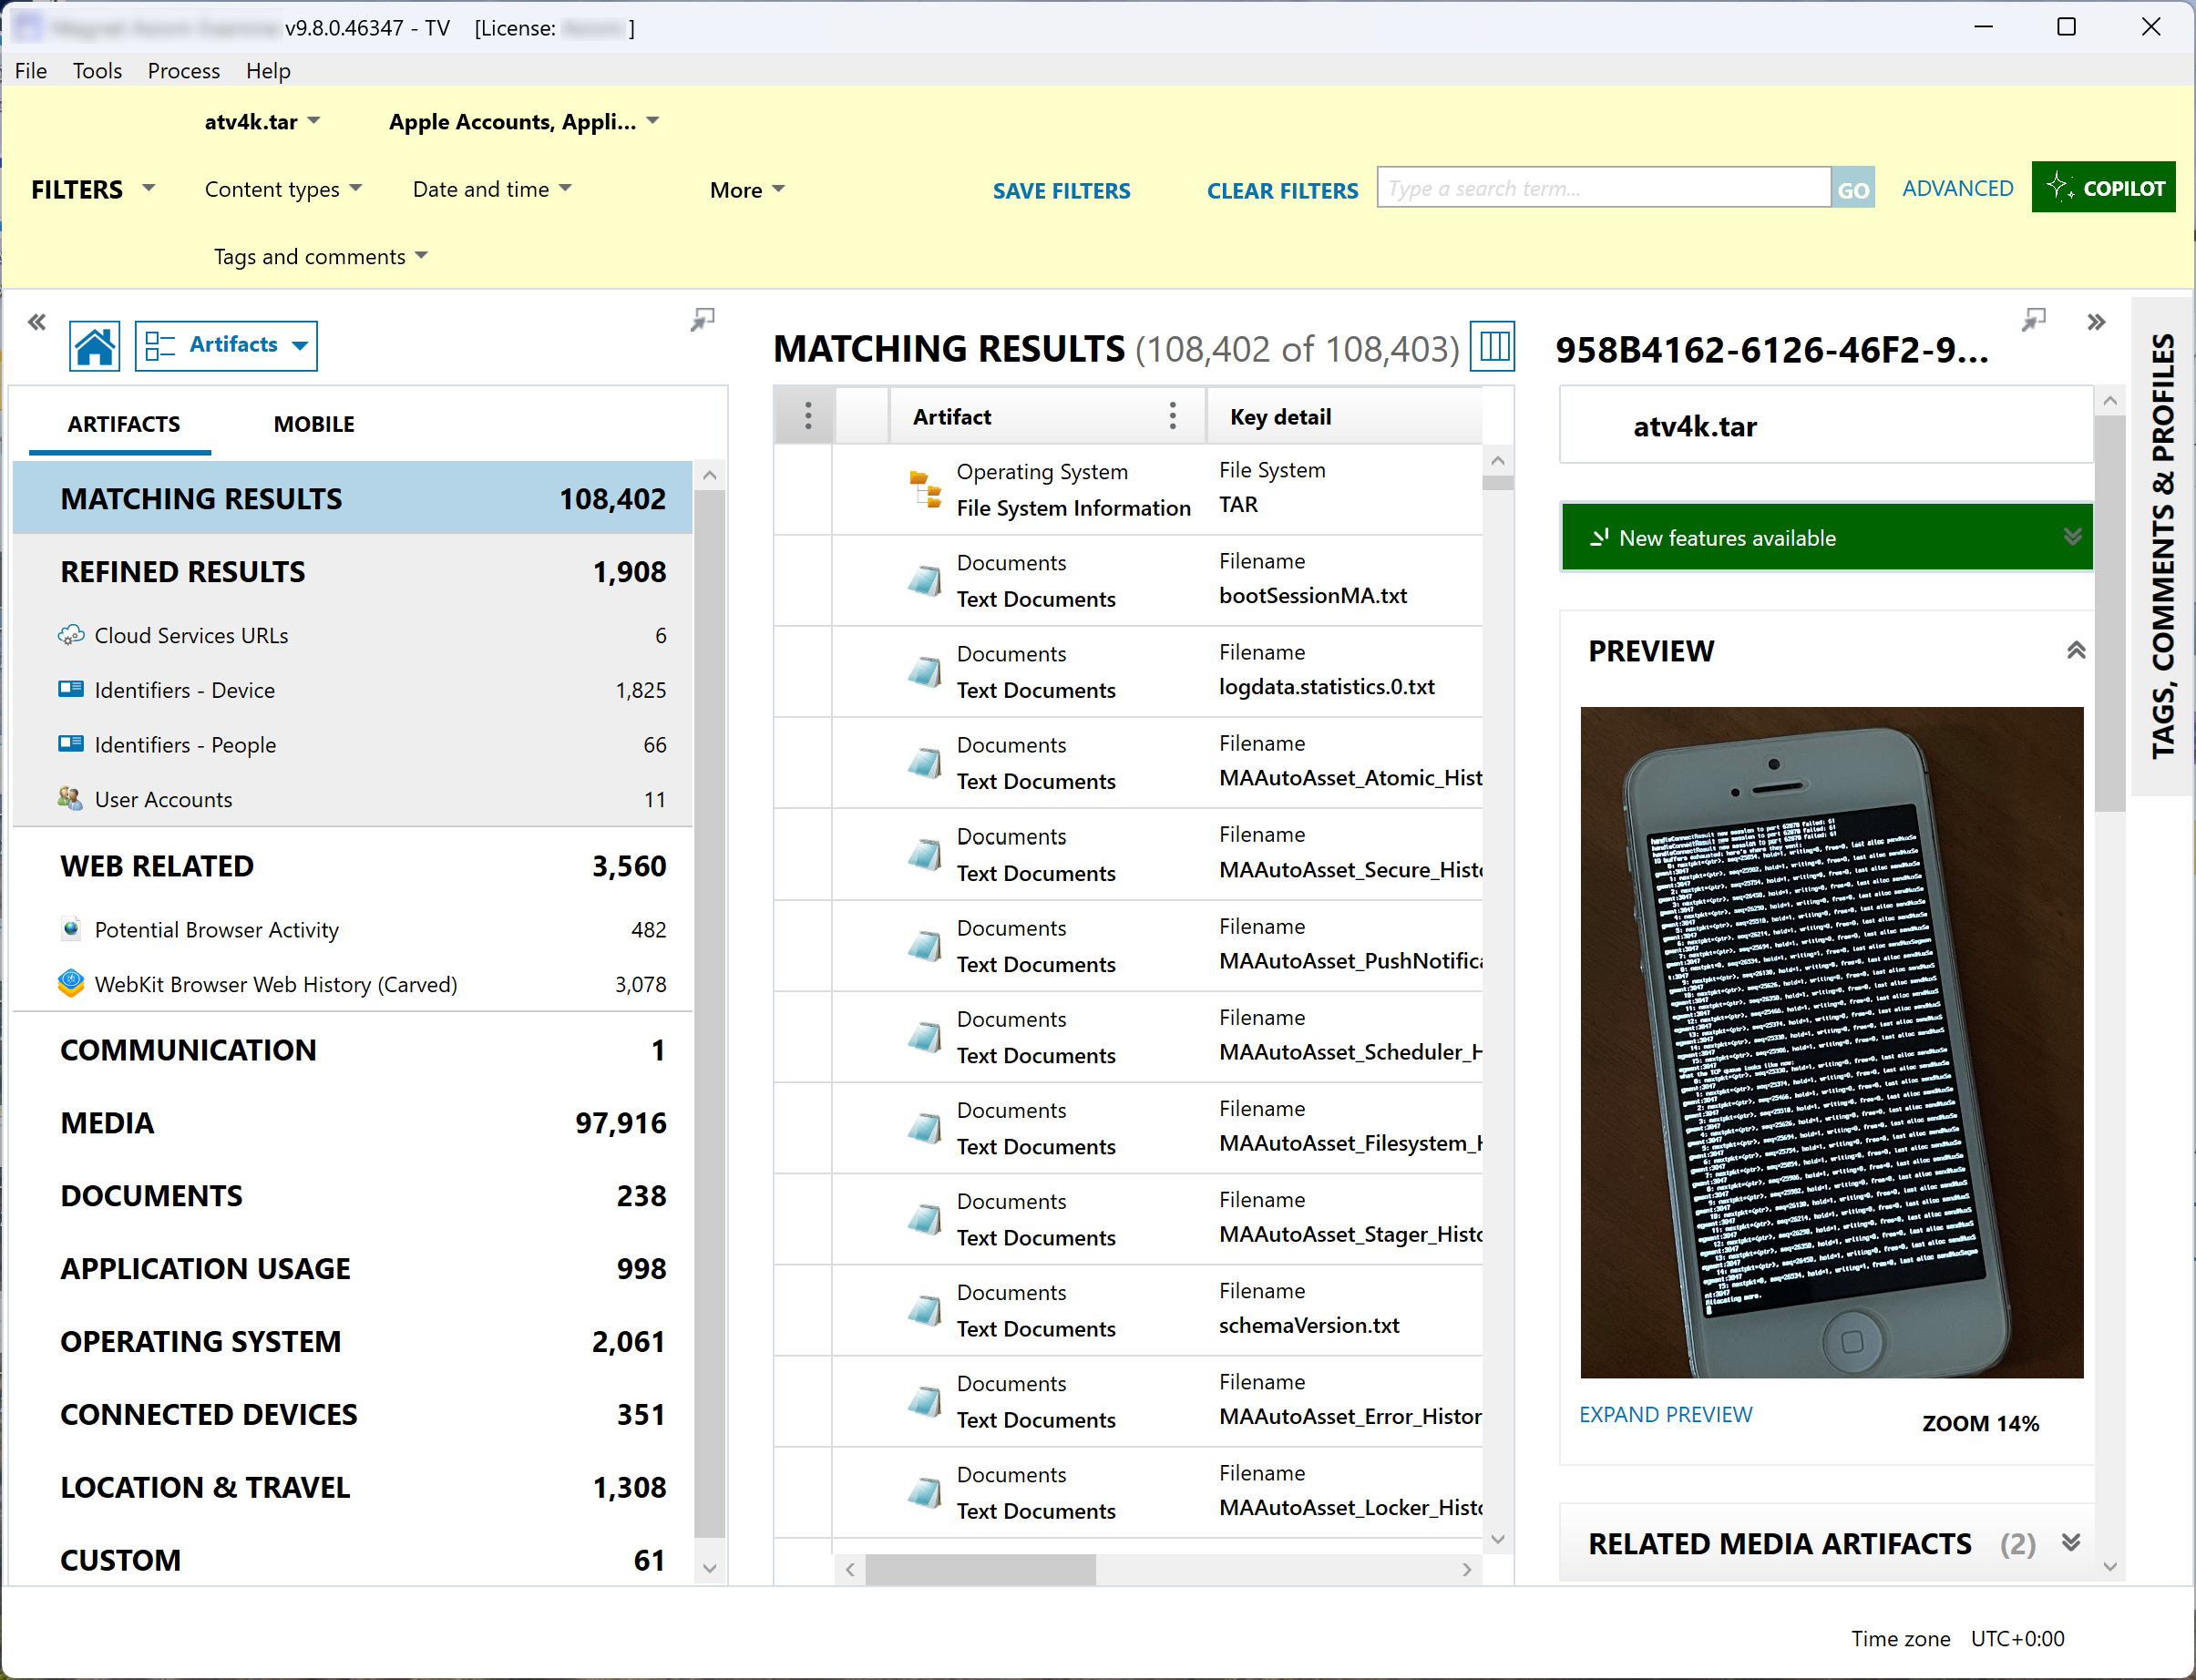Open row options three-dot menu

(x=807, y=416)
